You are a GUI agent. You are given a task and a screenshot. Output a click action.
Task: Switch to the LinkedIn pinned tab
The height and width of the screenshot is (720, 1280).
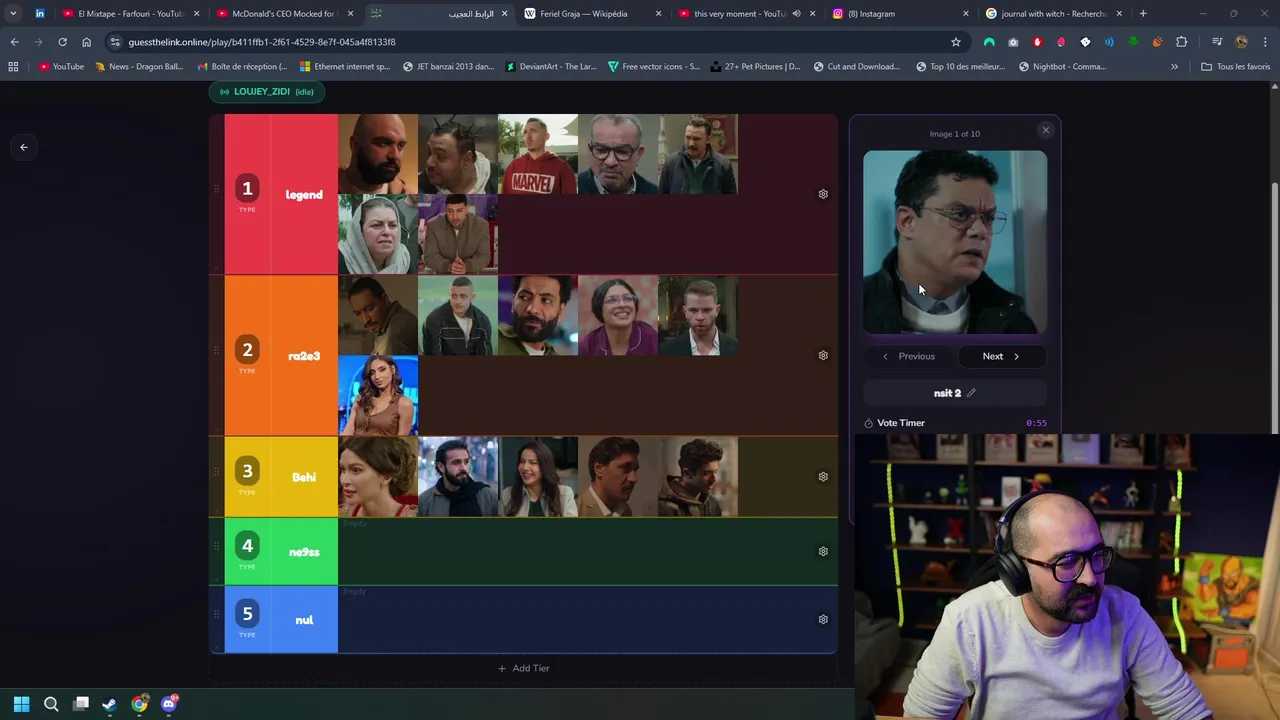[39, 14]
